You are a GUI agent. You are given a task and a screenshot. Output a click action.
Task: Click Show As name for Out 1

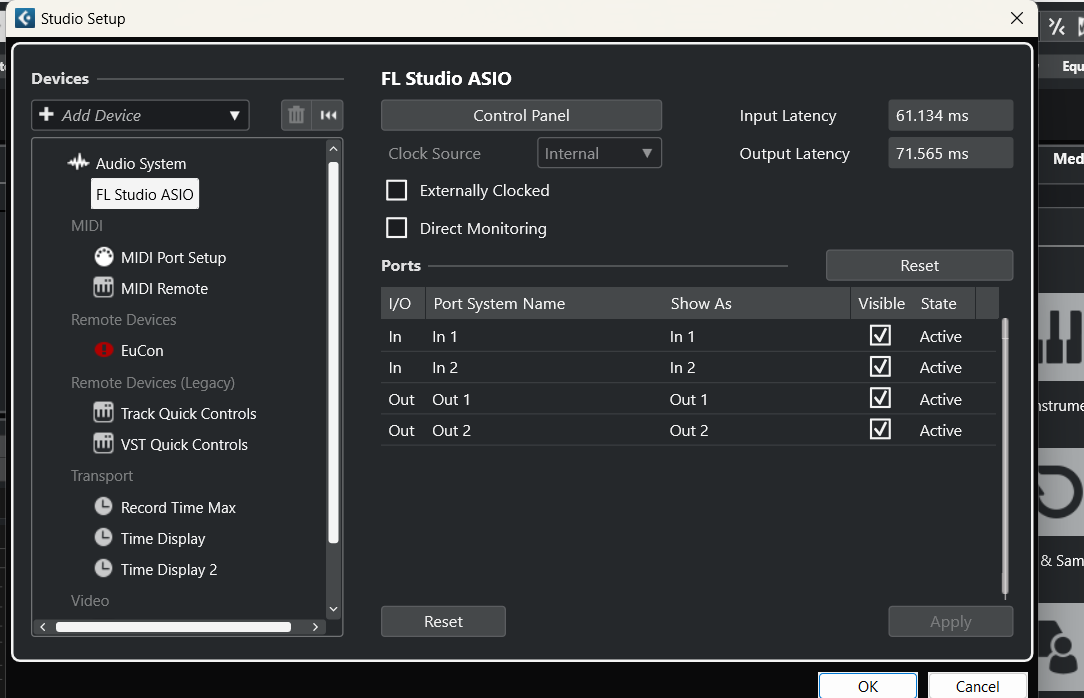[689, 399]
